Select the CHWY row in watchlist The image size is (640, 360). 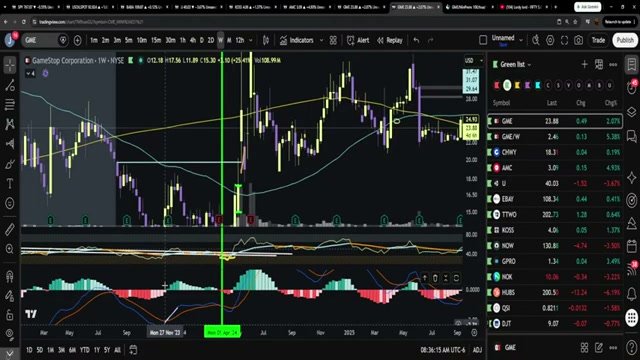555,152
